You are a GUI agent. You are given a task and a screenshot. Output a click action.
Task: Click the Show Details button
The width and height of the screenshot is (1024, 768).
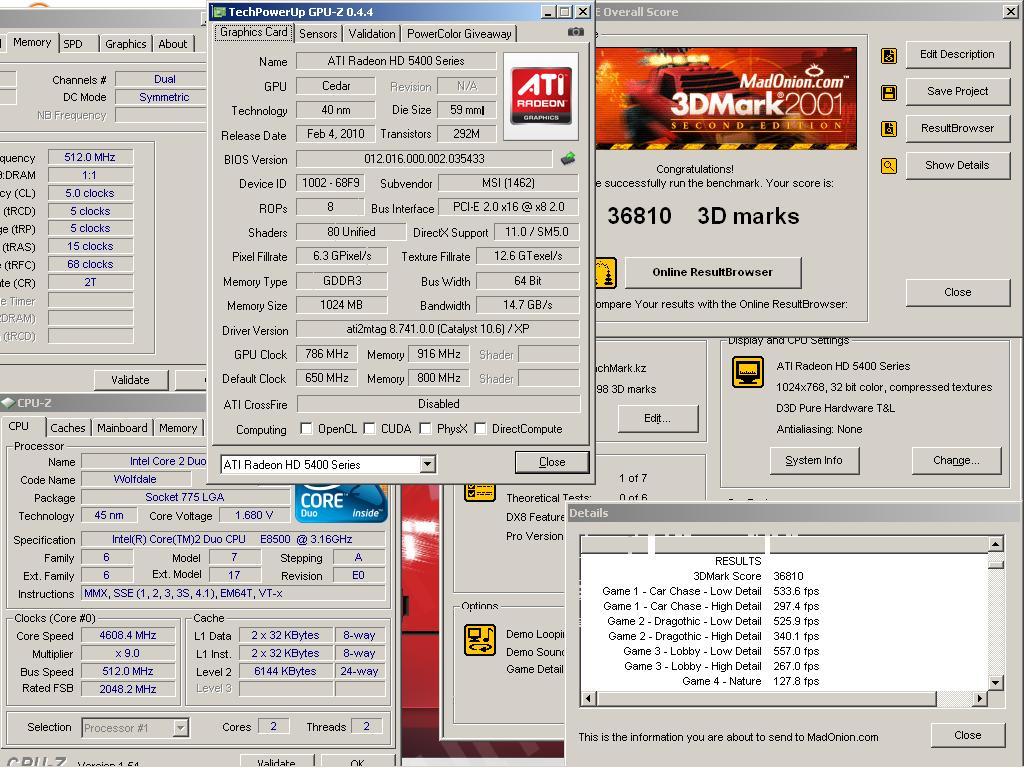click(957, 165)
